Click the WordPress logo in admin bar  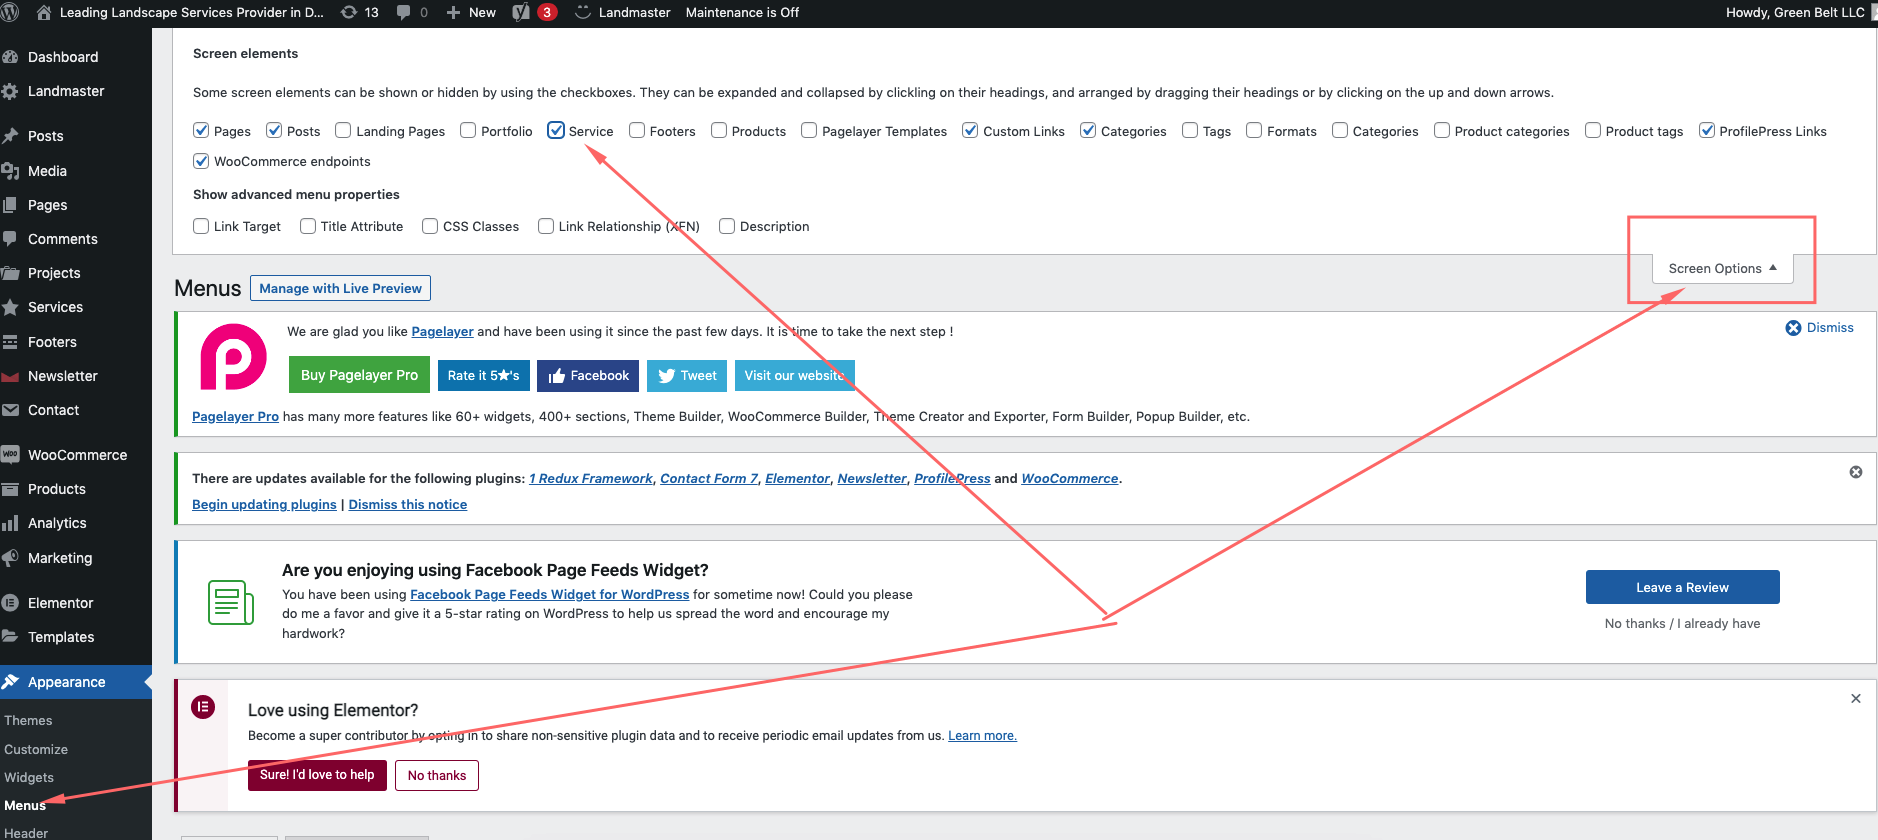point(9,12)
